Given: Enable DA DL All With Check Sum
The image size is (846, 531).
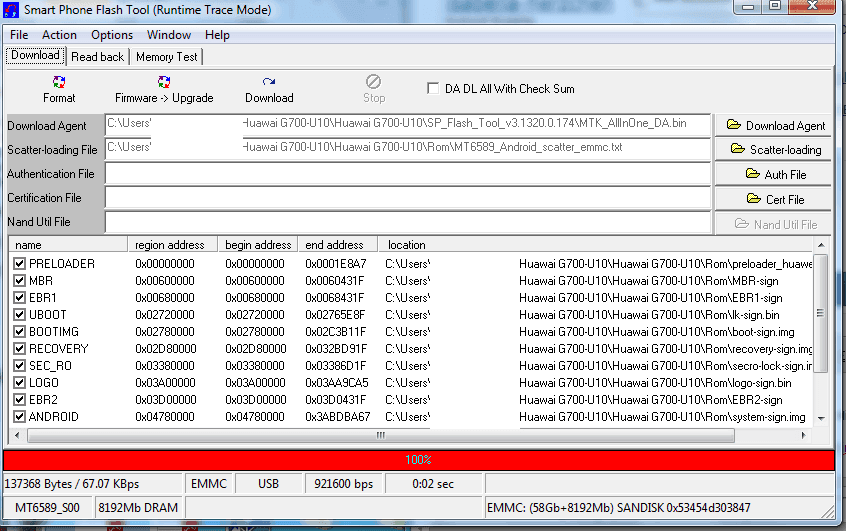Looking at the screenshot, I should [x=433, y=88].
